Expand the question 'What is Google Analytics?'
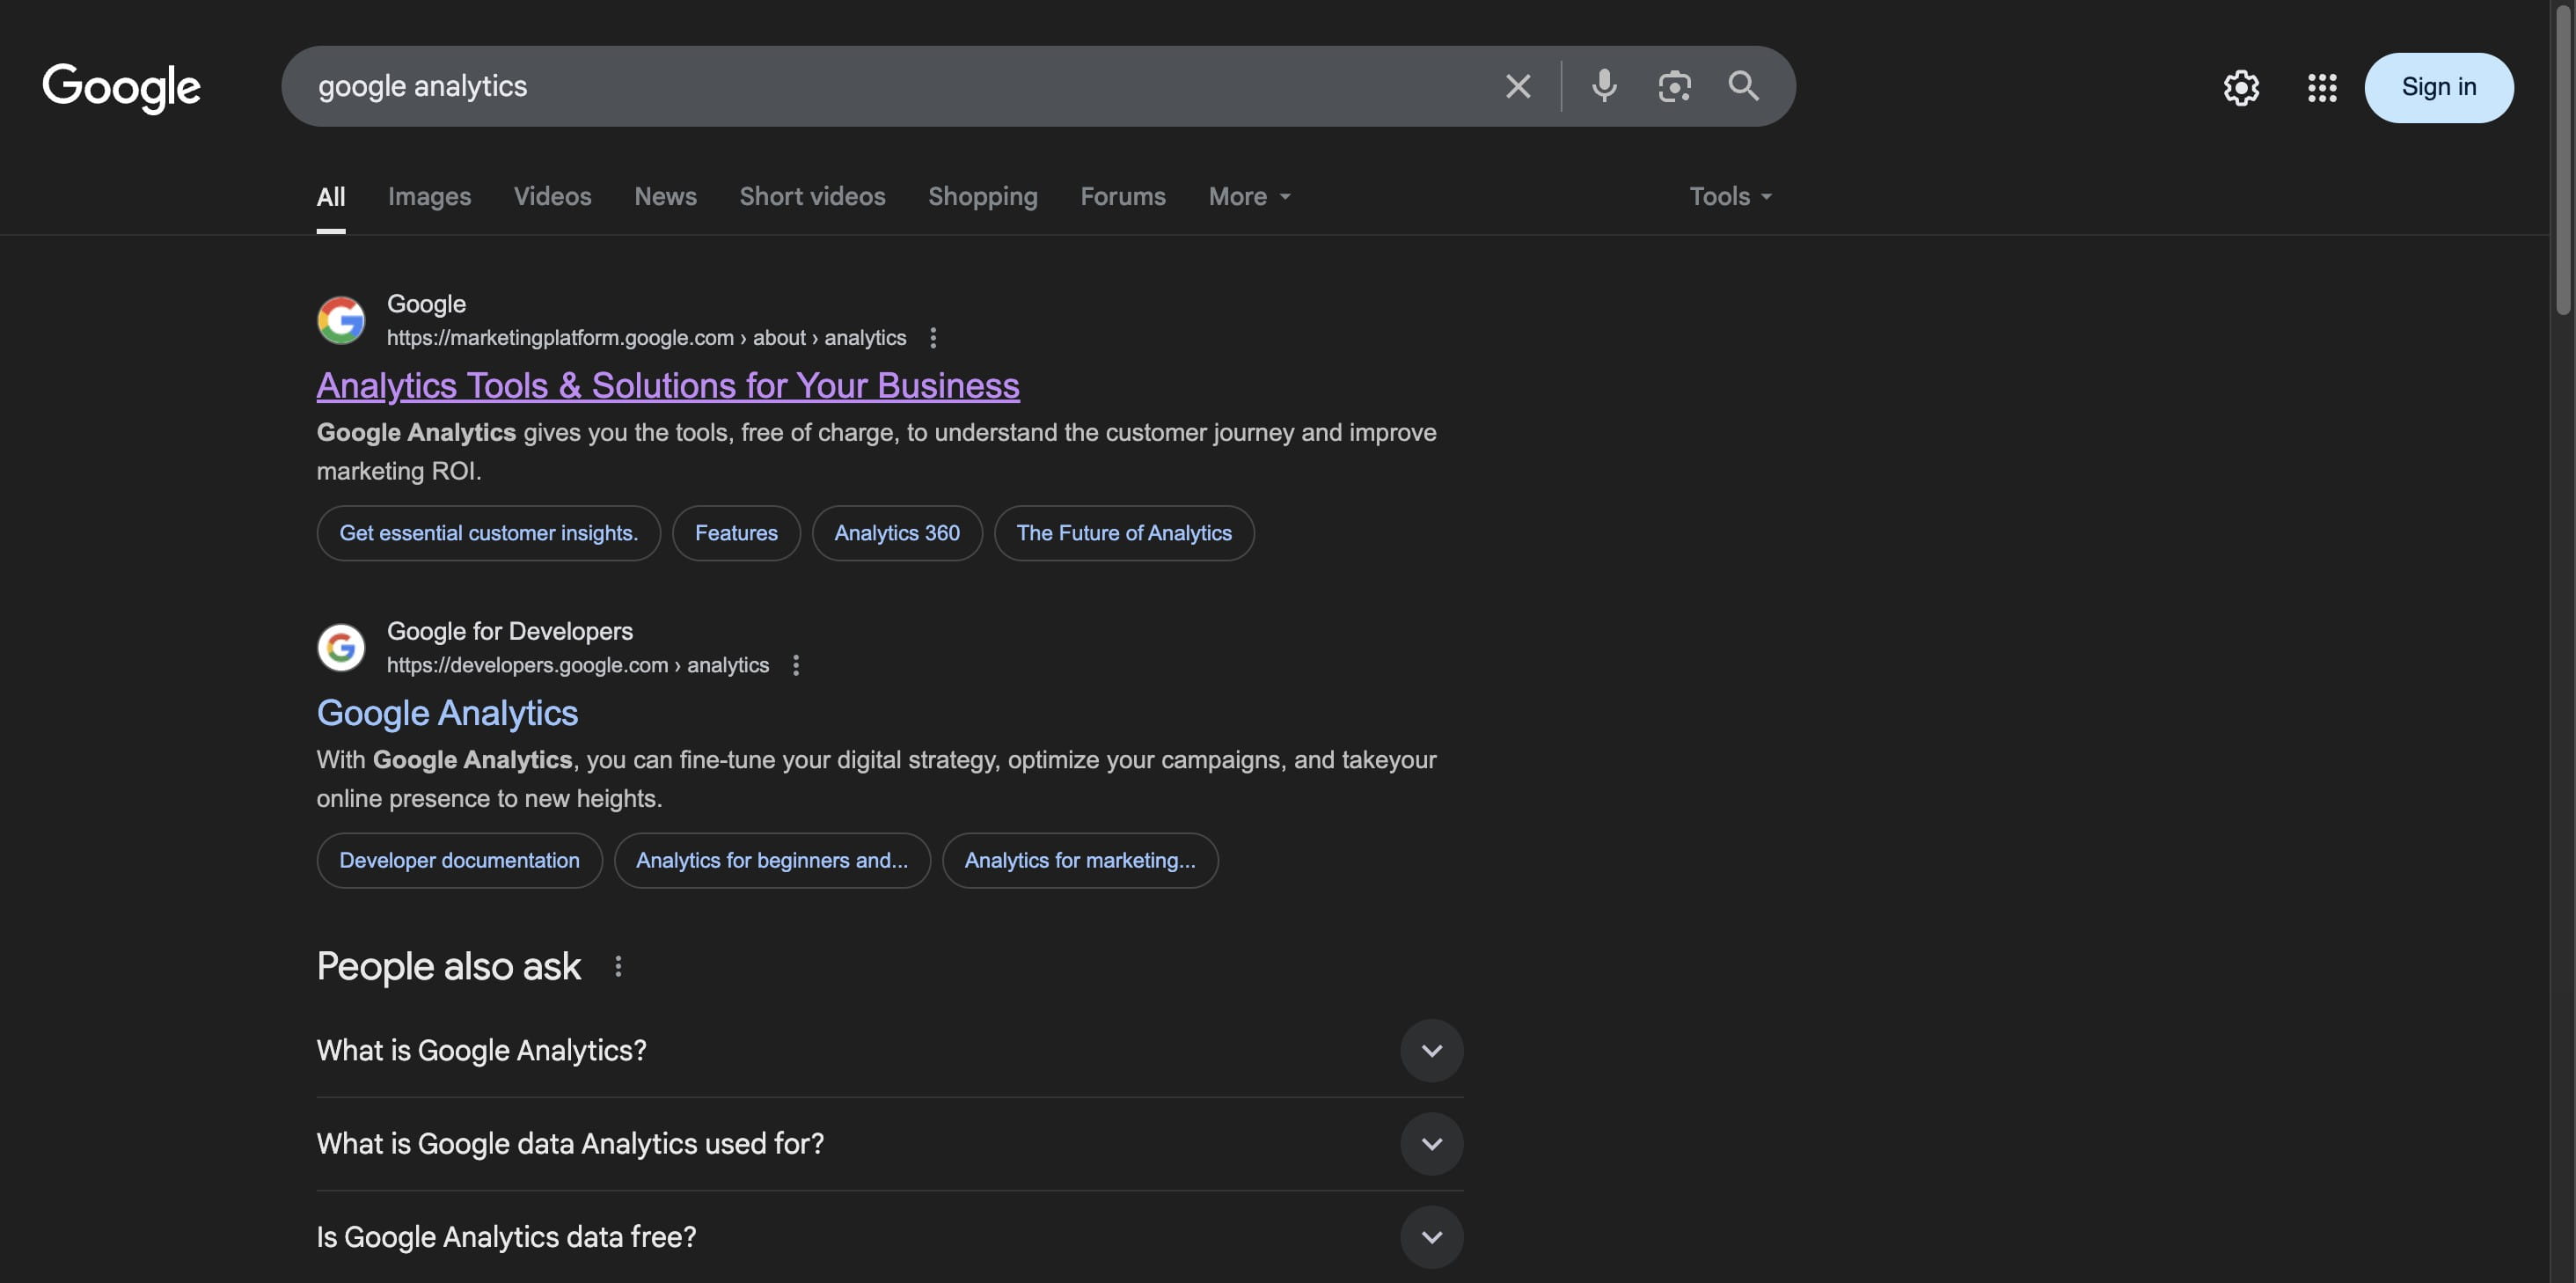 coord(1431,1050)
